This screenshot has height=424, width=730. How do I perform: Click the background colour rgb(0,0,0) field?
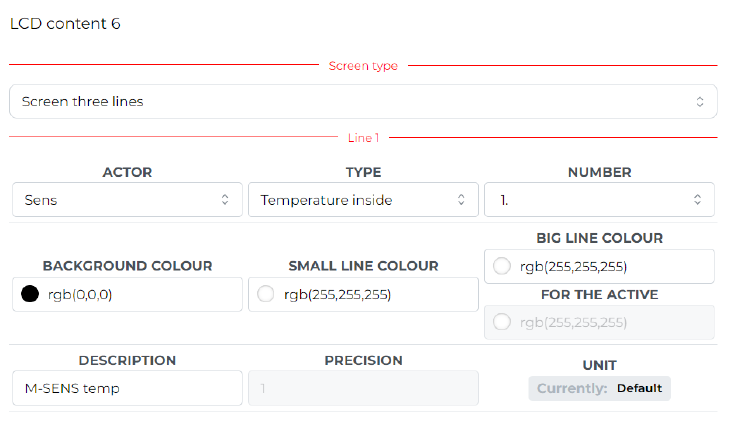(127, 294)
